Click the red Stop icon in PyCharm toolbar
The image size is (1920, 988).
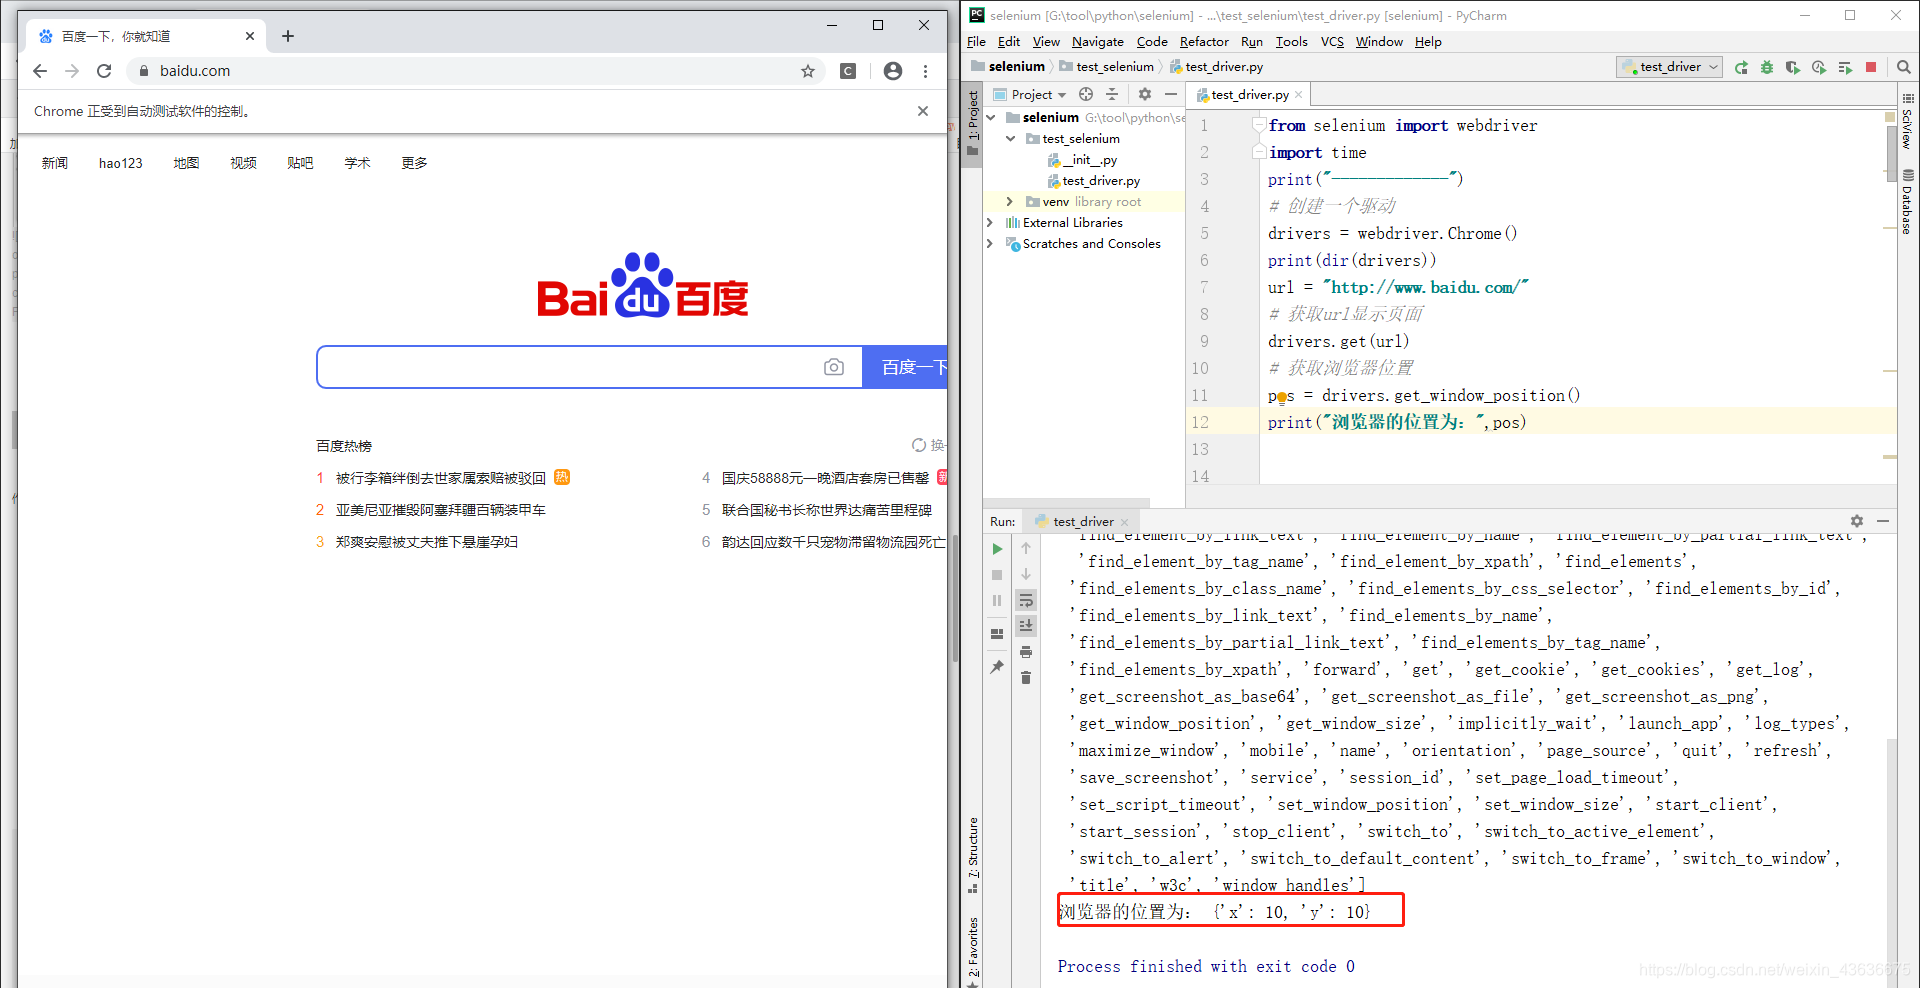(1871, 67)
